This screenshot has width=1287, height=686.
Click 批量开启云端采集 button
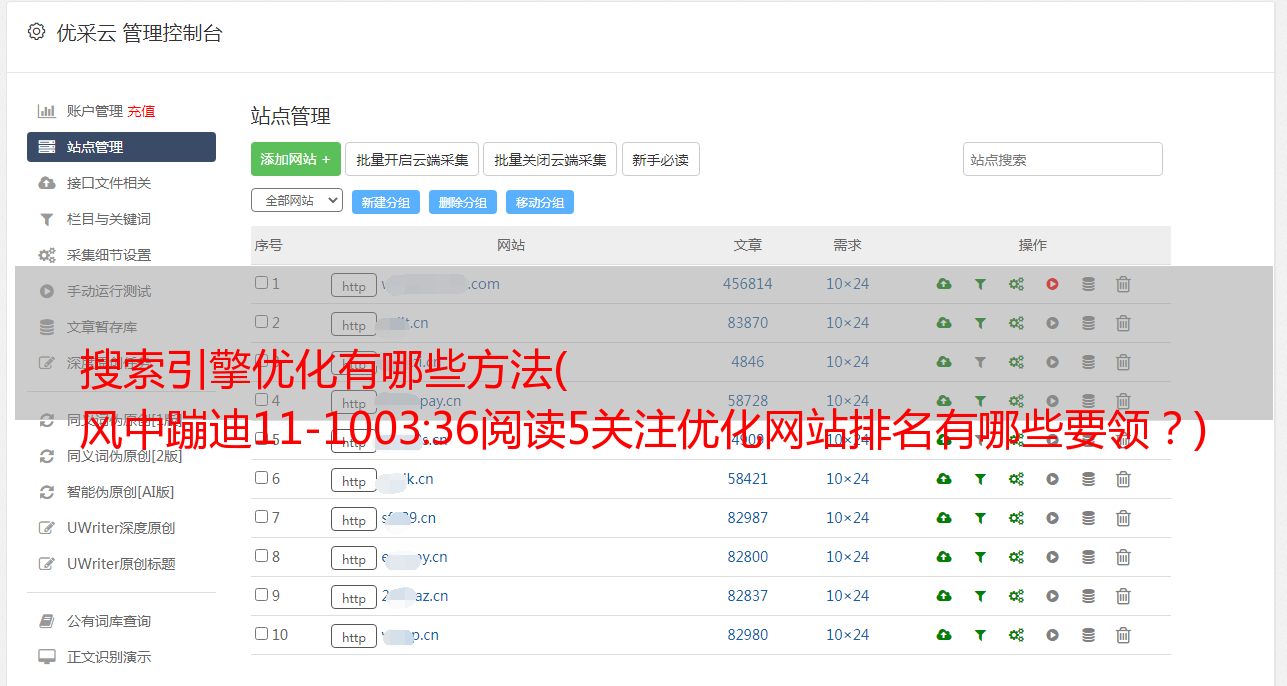coord(412,159)
